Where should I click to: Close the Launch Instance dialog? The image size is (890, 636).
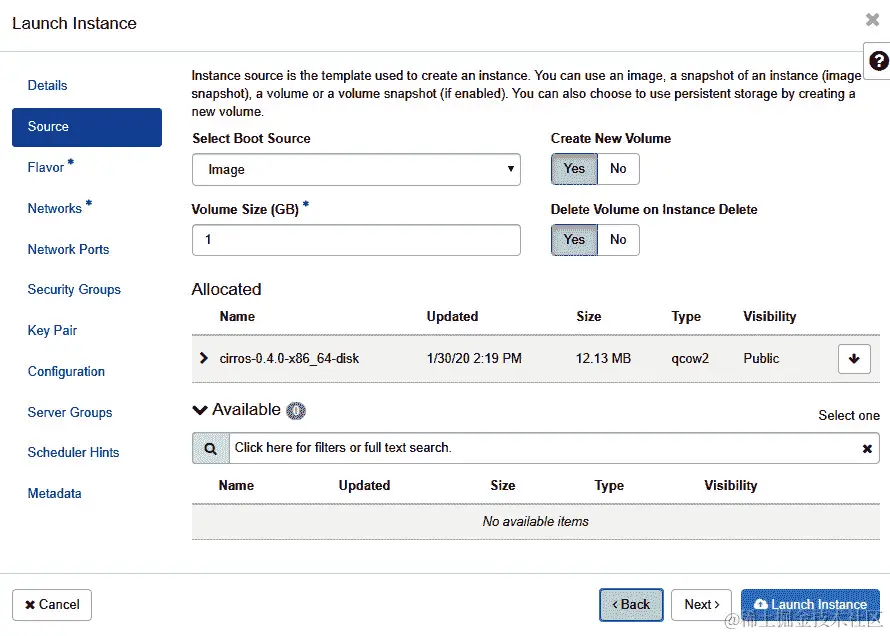tap(872, 20)
